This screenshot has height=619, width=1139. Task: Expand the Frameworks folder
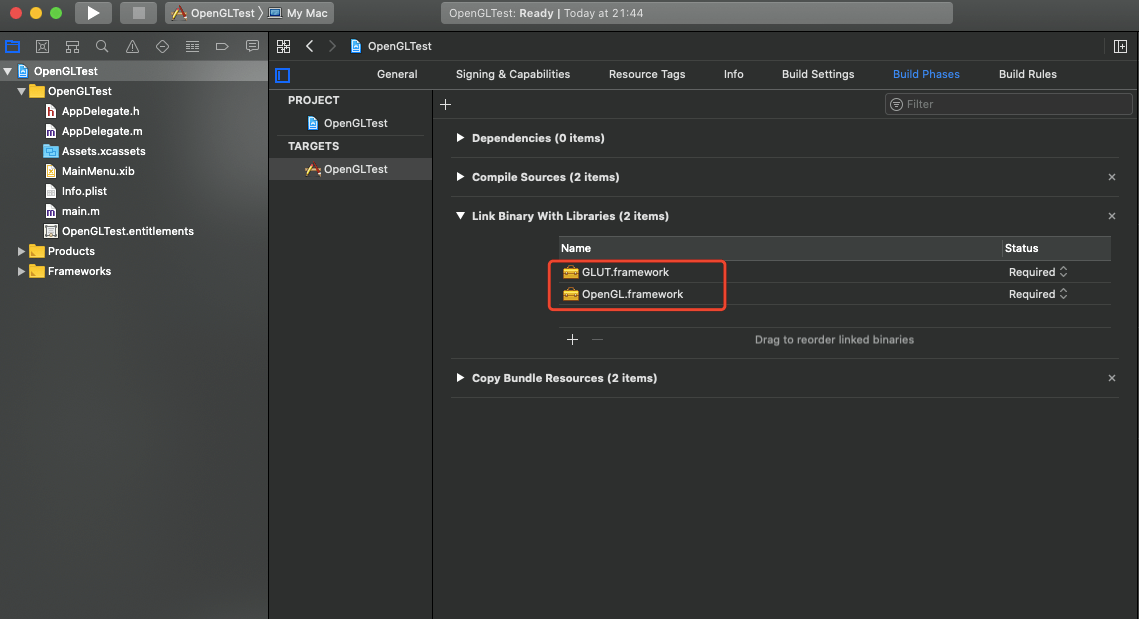21,272
